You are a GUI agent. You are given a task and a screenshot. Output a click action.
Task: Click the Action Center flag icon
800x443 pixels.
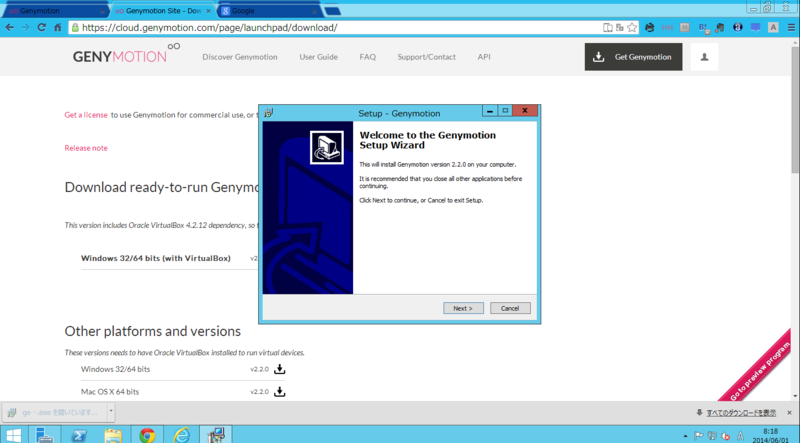pos(698,436)
